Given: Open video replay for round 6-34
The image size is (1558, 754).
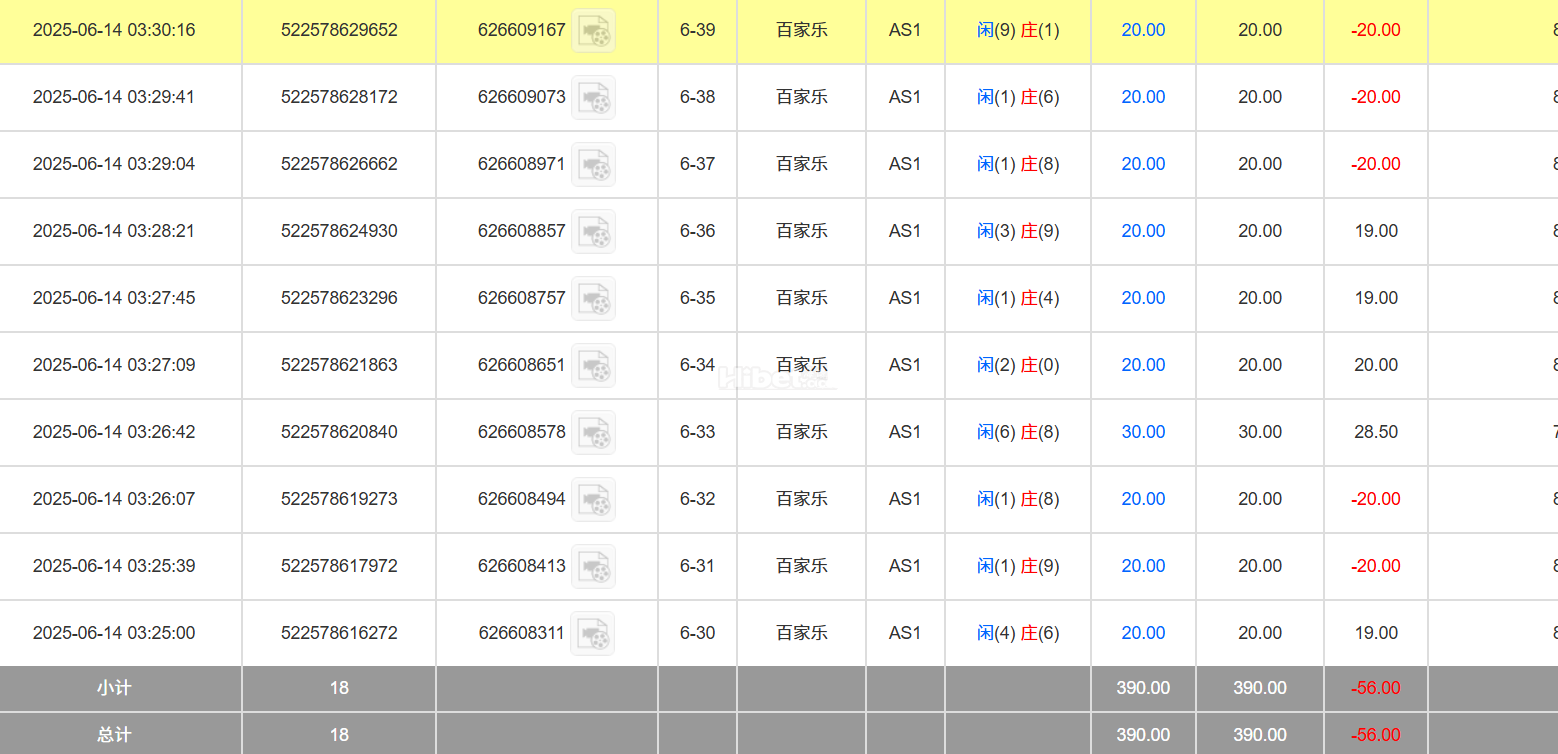Looking at the screenshot, I should (x=593, y=366).
